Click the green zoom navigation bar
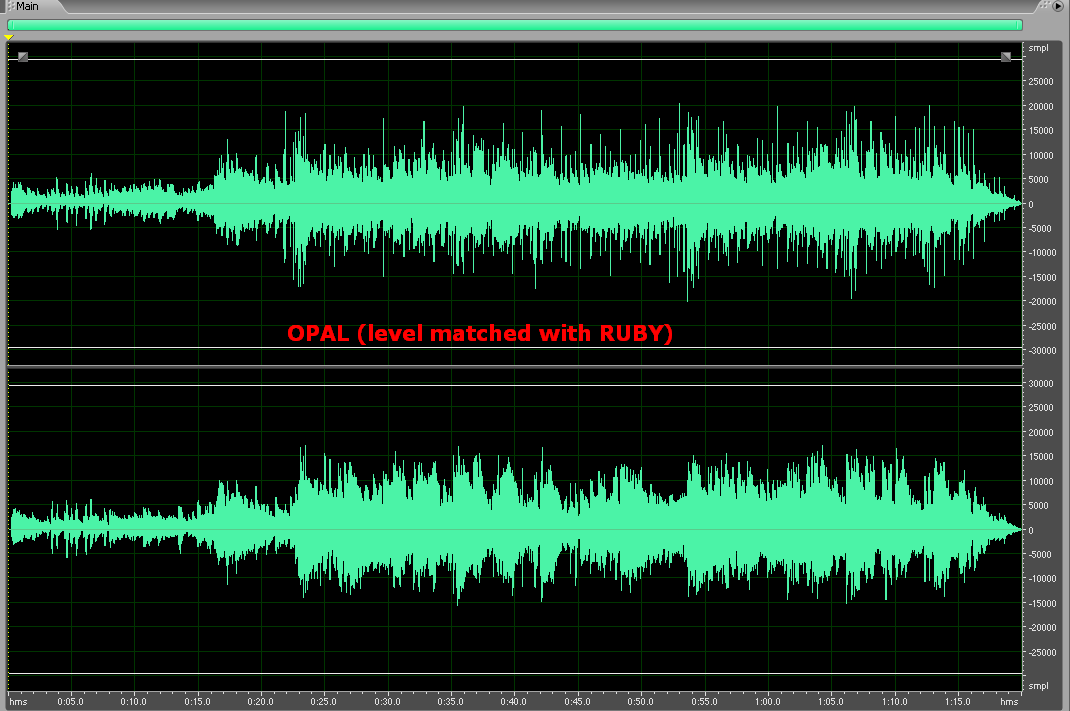Screen dimensions: 1070x711 point(515,25)
